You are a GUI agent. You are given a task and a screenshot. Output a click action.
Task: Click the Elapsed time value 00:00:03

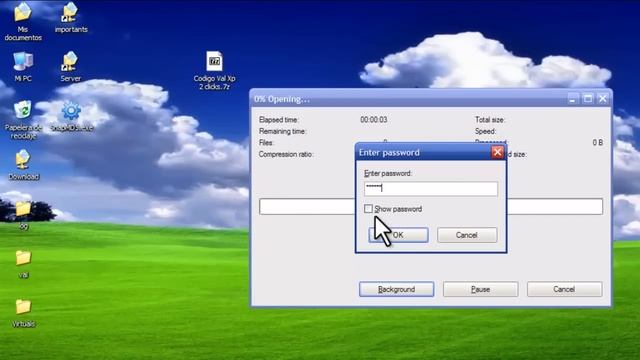373,120
